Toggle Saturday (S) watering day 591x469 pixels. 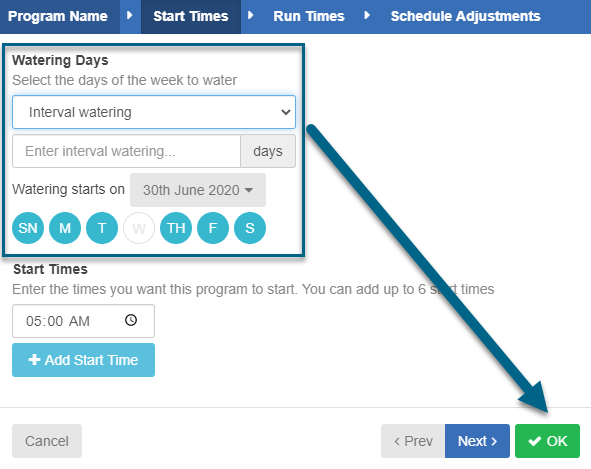[250, 228]
